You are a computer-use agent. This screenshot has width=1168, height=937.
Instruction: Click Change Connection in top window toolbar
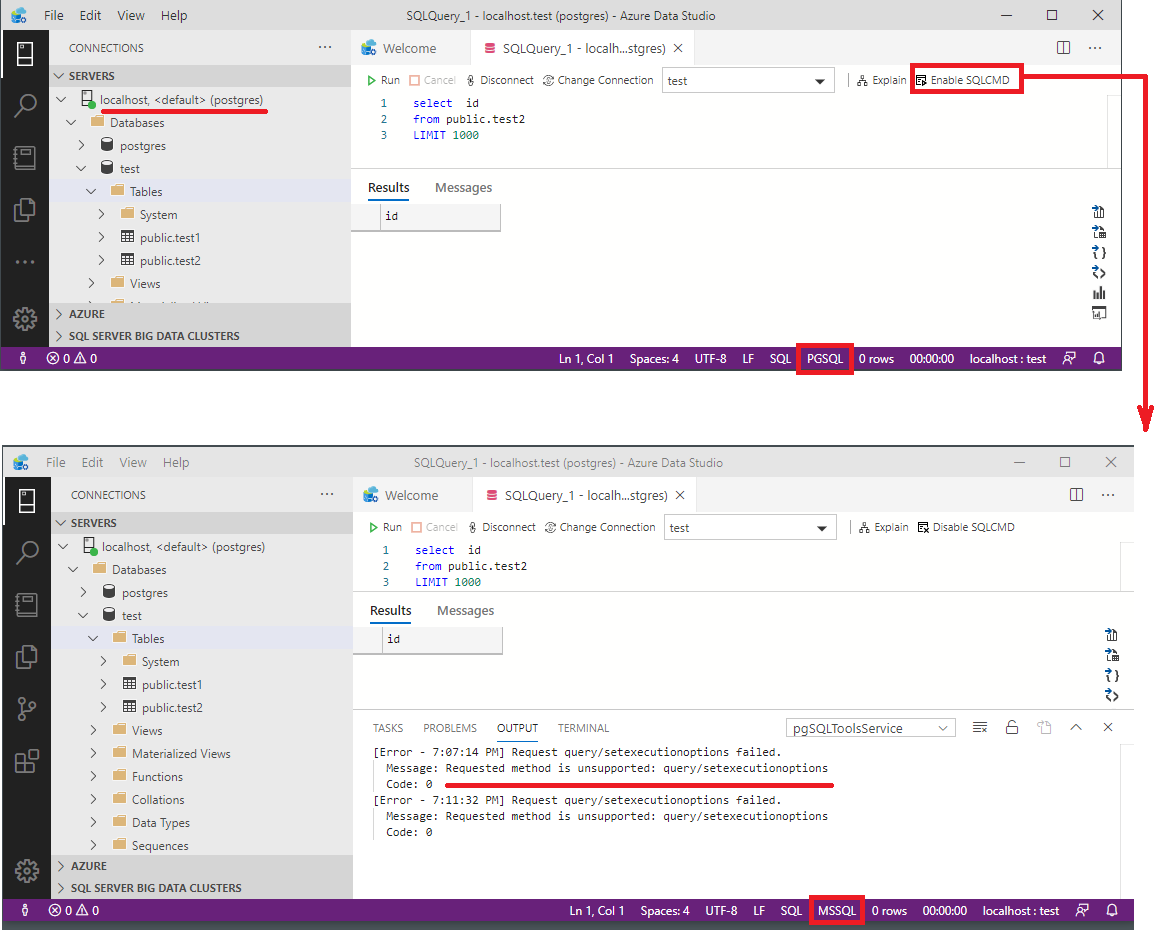click(598, 80)
